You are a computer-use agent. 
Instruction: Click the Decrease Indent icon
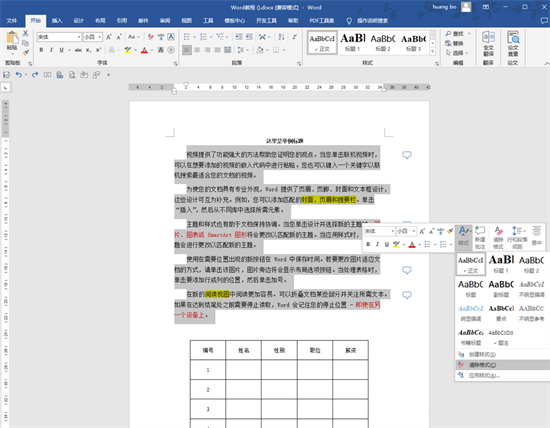[x=239, y=37]
